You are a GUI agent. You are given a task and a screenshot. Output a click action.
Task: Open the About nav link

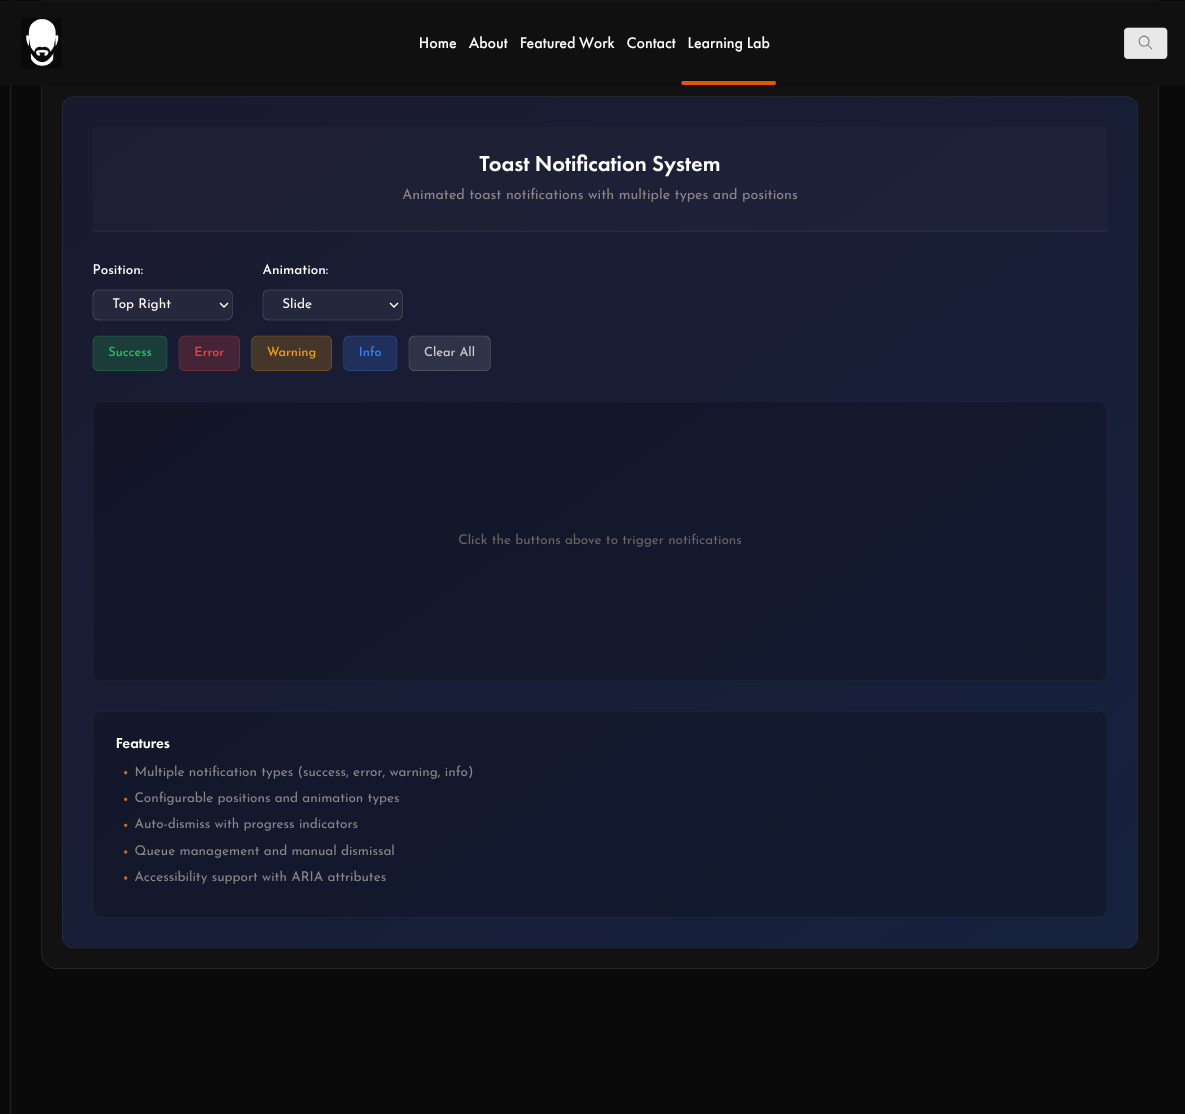coord(488,43)
